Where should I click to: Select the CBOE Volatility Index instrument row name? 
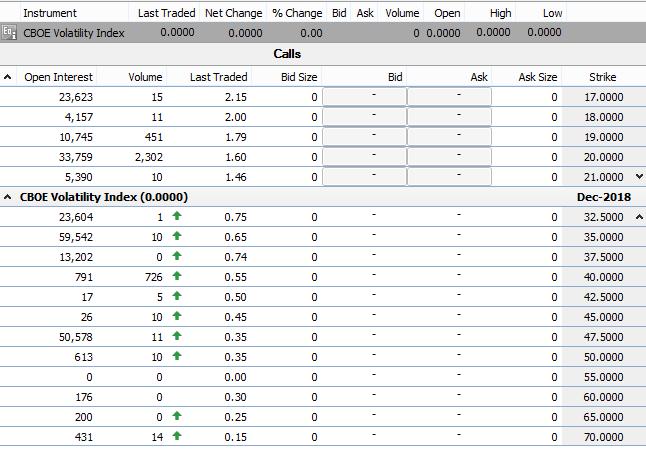coord(74,33)
